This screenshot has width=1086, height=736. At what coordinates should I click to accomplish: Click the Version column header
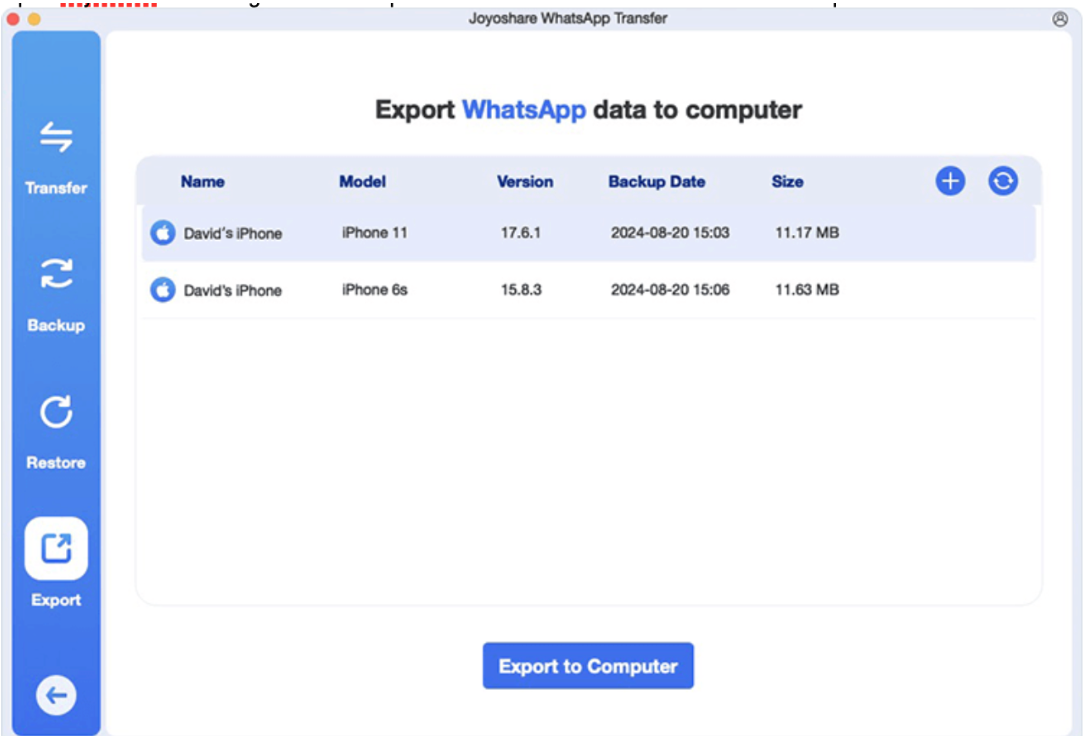tap(525, 181)
